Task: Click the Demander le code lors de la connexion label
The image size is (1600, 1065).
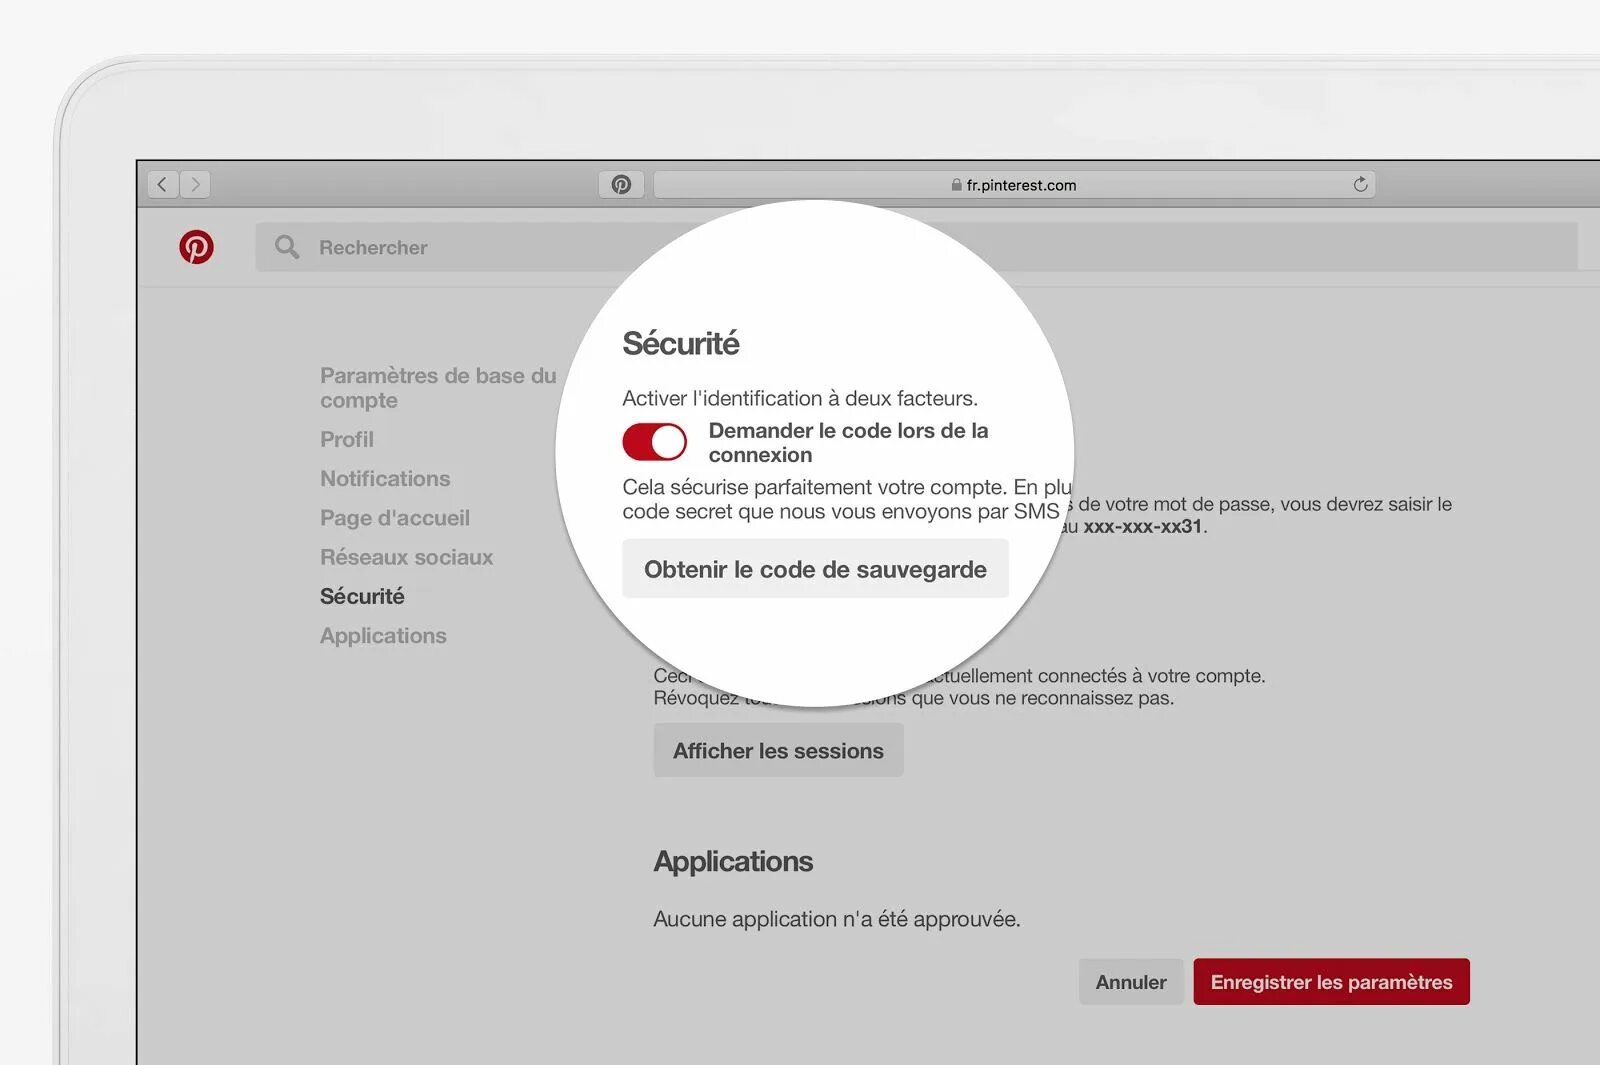Action: (848, 442)
